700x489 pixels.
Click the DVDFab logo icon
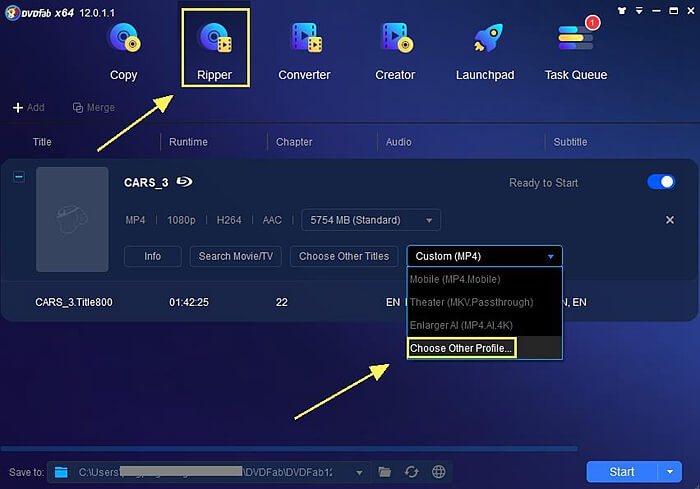point(12,13)
